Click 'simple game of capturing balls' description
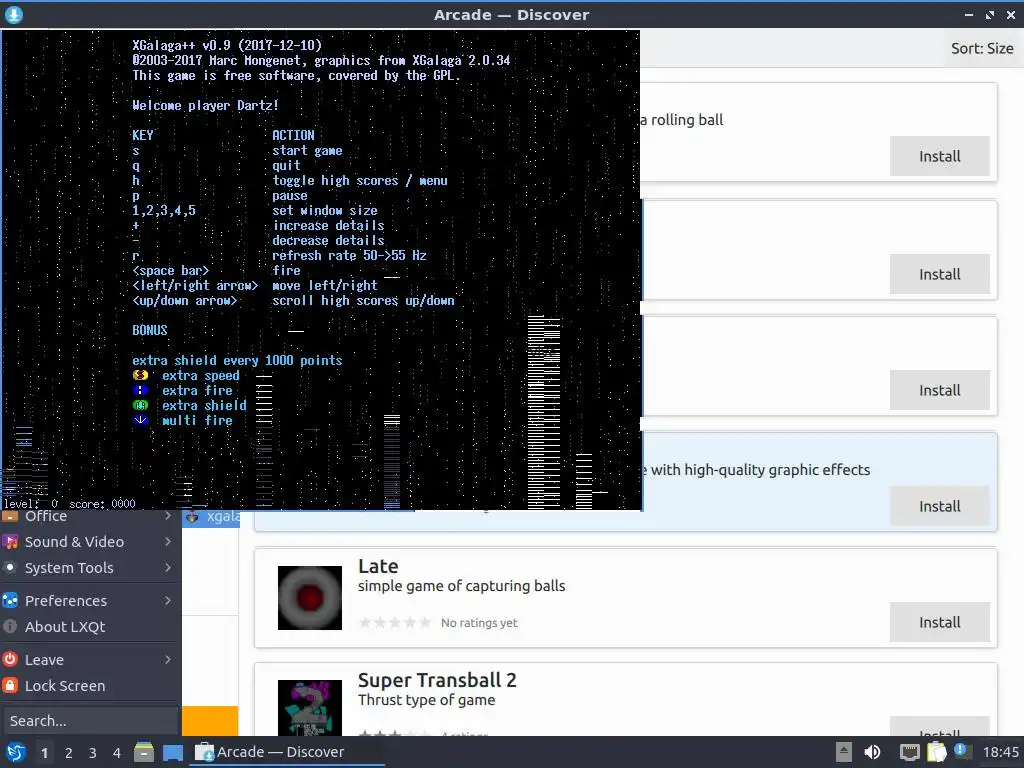Image resolution: width=1024 pixels, height=768 pixels. point(462,586)
